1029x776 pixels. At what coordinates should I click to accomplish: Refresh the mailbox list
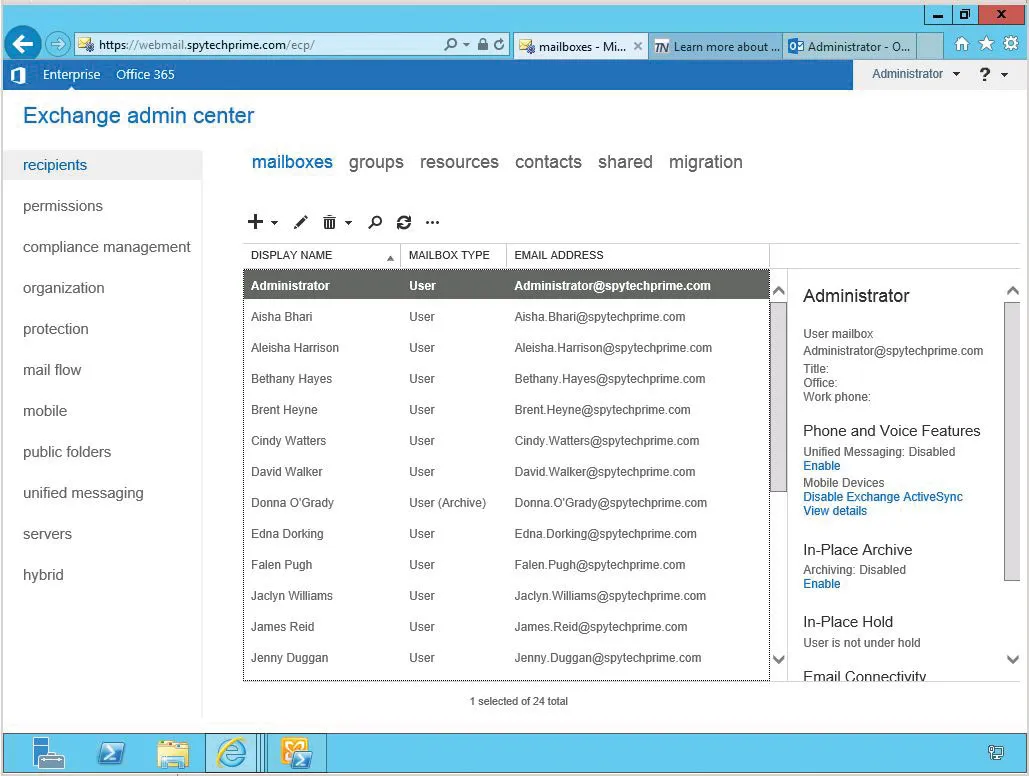point(404,223)
